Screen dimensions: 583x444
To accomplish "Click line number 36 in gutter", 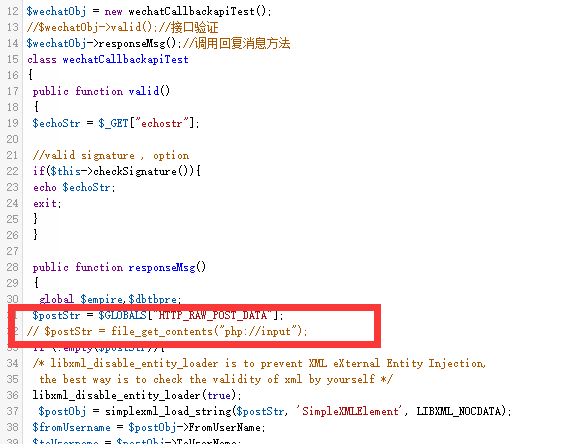I will pyautogui.click(x=12, y=395).
